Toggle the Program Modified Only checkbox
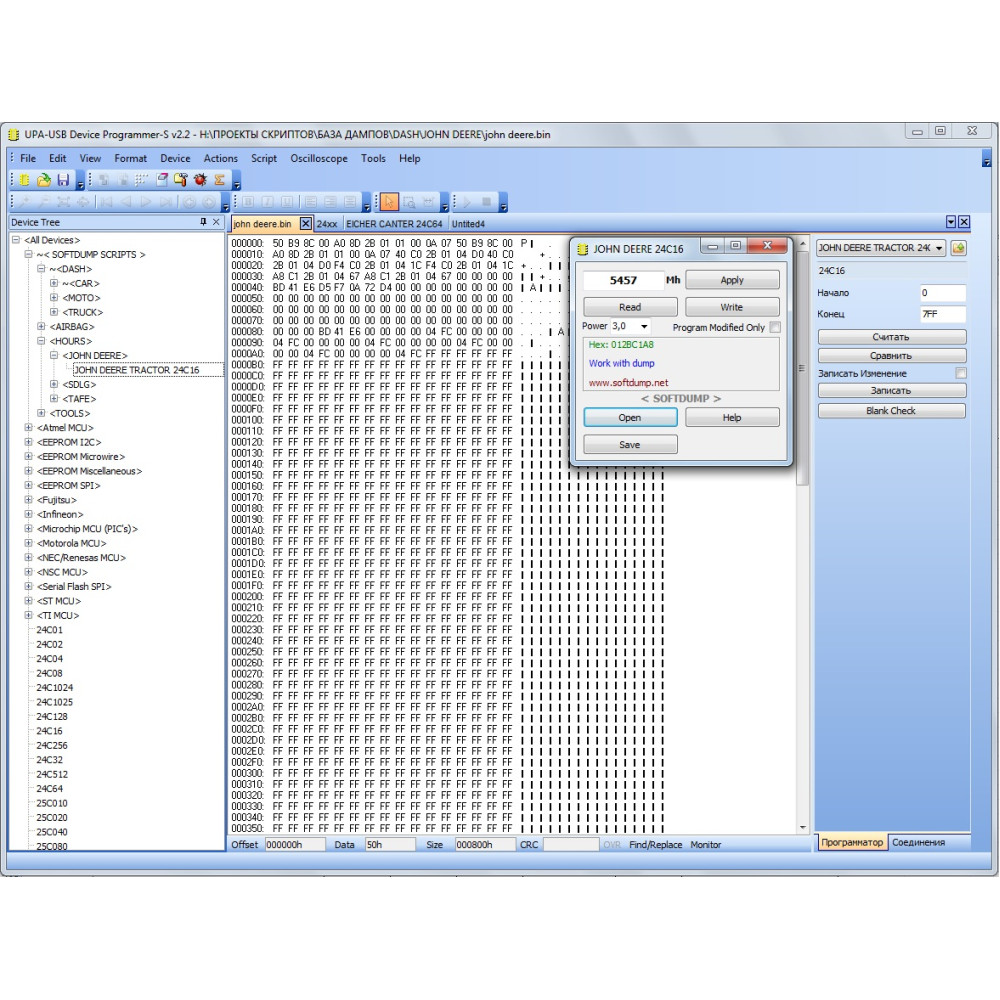The width and height of the screenshot is (1000, 1000). coord(775,327)
